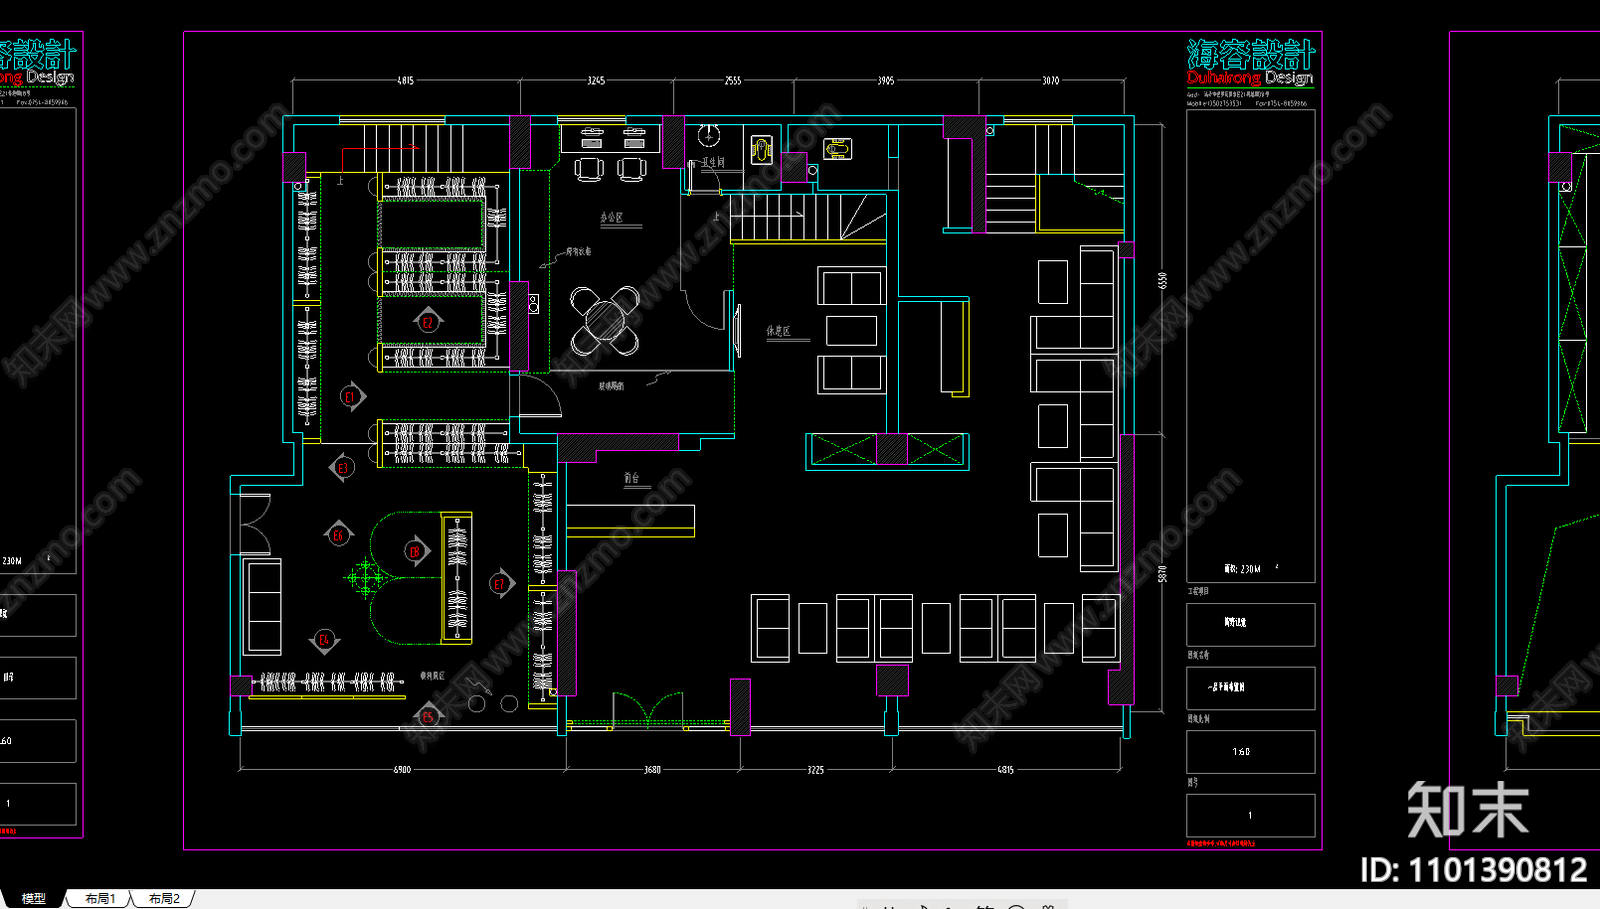1600x909 pixels.
Task: Select the 3680 dimension text
Action: coord(652,769)
